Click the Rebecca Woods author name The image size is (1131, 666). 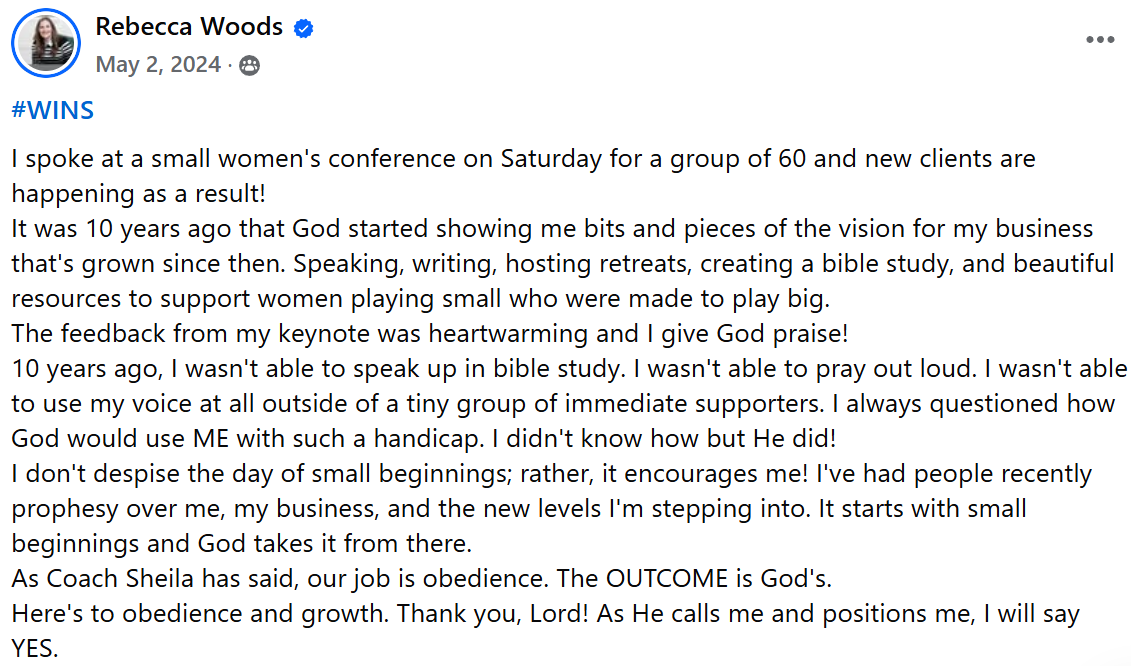[x=189, y=27]
